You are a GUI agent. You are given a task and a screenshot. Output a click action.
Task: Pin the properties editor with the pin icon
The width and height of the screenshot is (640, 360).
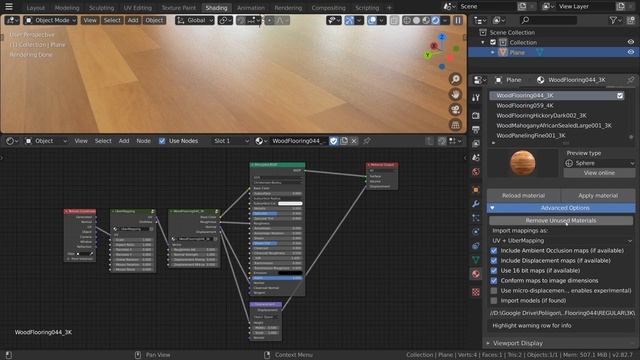click(631, 80)
